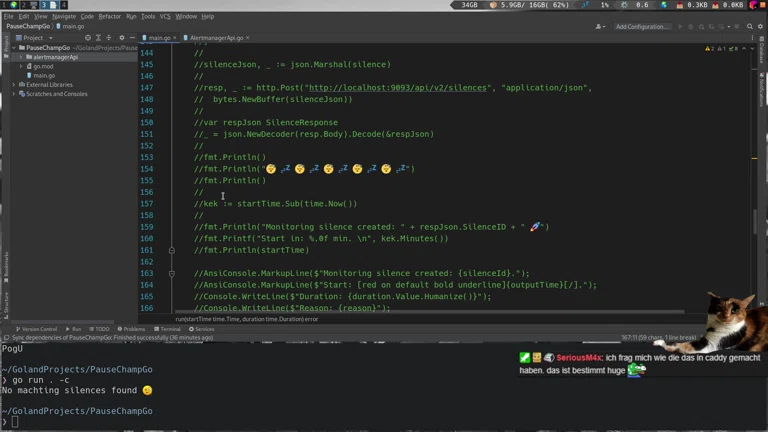The width and height of the screenshot is (768, 432).
Task: Switch to the AlertmanagerApi.go tab
Action: pos(216,38)
